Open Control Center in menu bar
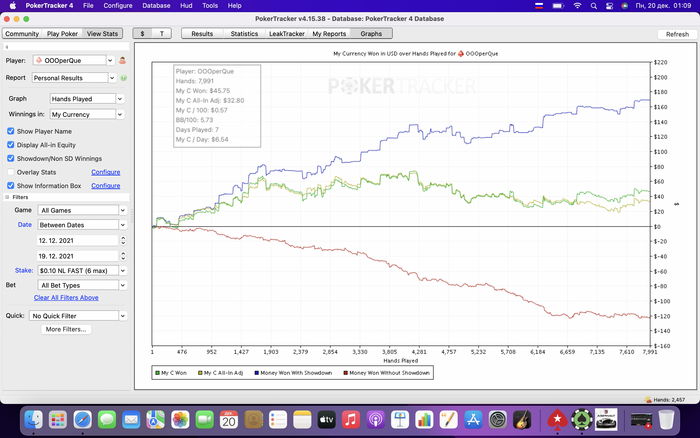700x438 pixels. coord(609,6)
